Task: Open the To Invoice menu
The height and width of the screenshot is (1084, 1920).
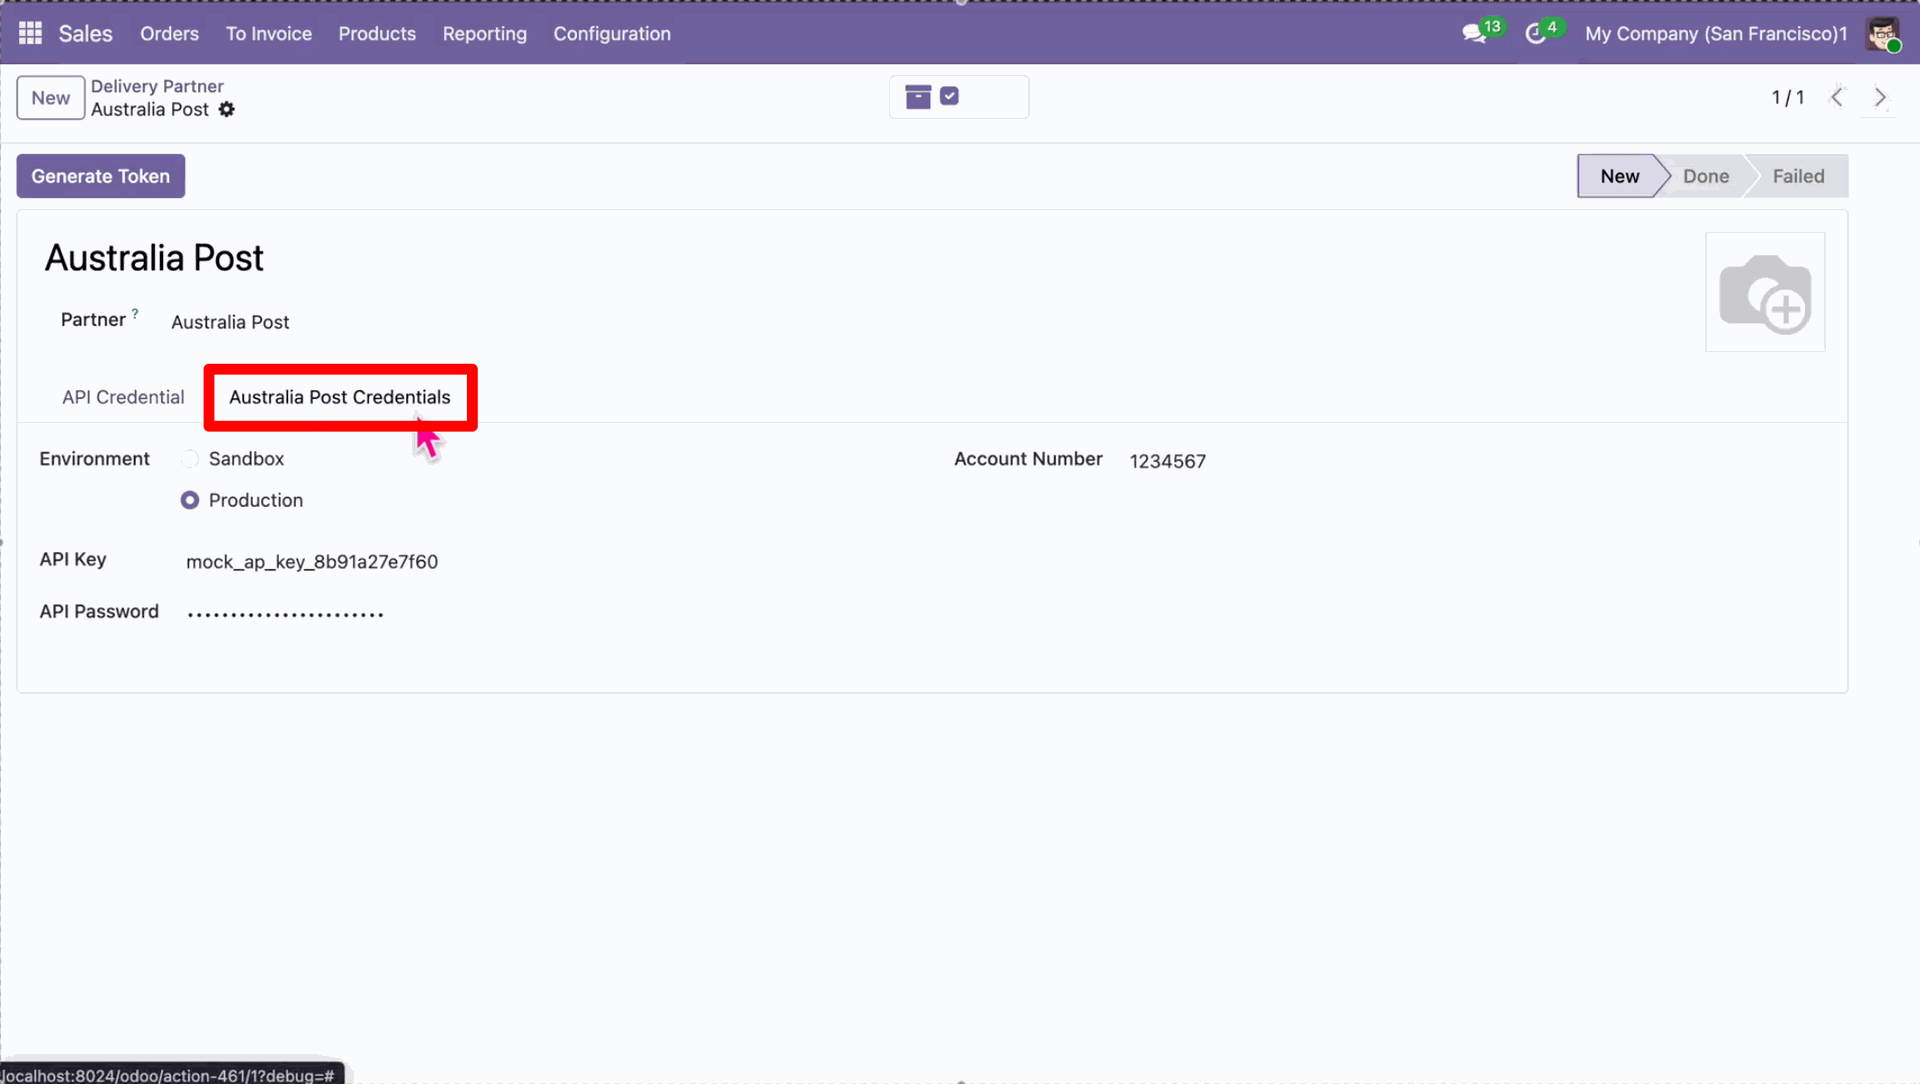Action: [269, 34]
